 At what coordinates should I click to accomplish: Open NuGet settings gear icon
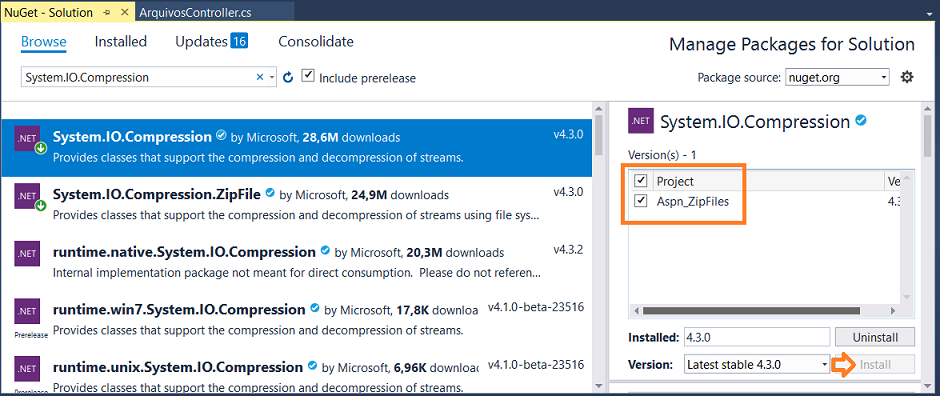point(907,77)
